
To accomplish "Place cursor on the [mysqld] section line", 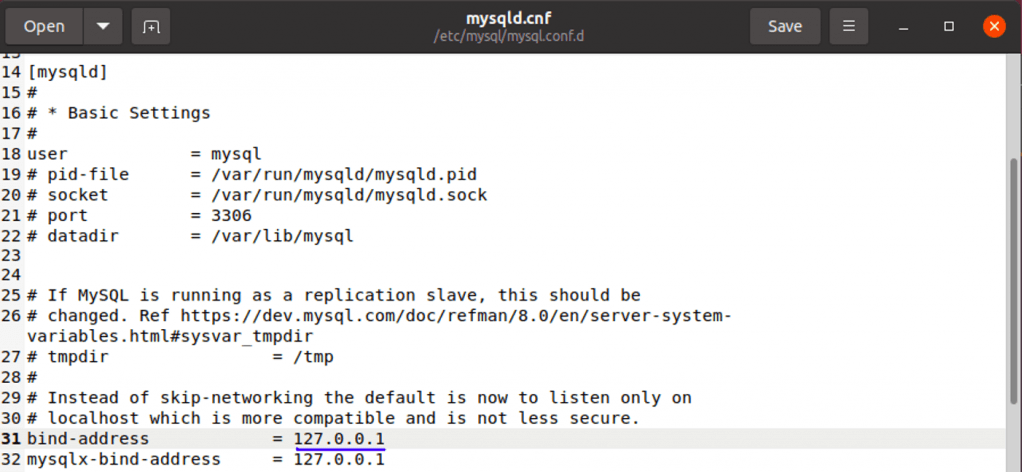I will 67,72.
